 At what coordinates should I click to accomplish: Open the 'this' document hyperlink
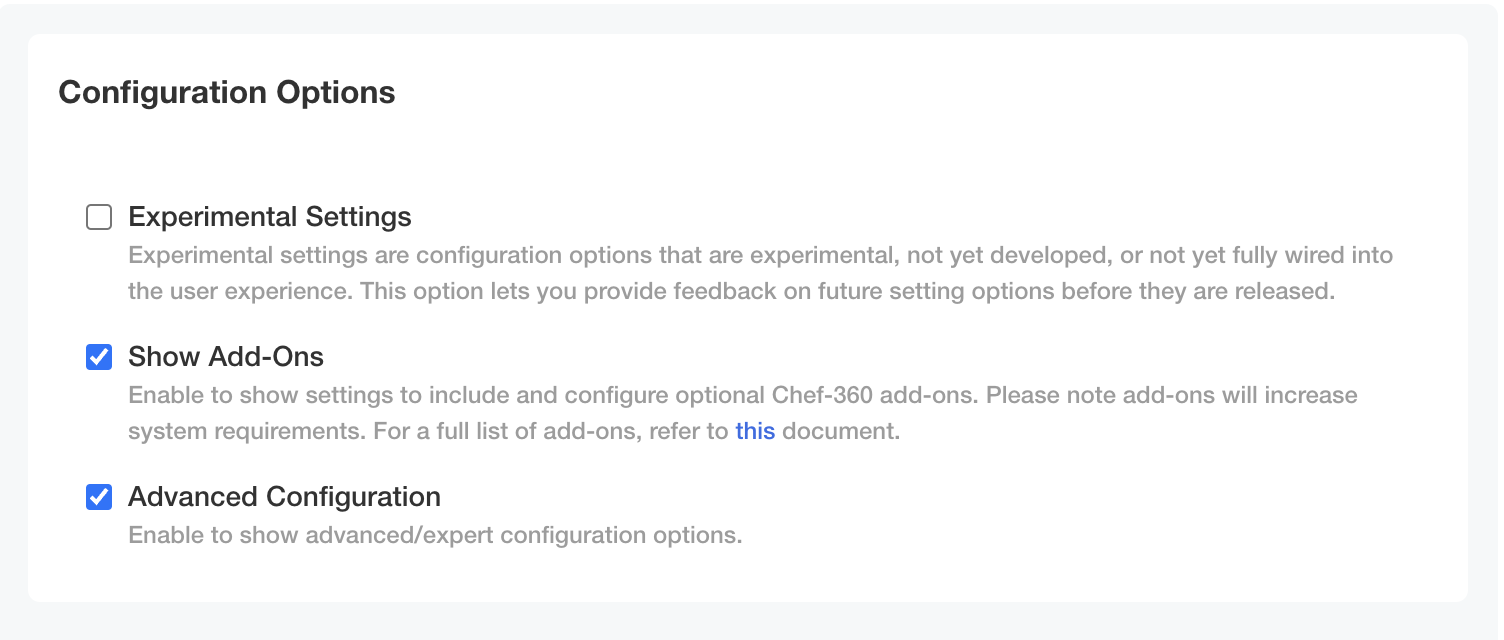[x=755, y=431]
